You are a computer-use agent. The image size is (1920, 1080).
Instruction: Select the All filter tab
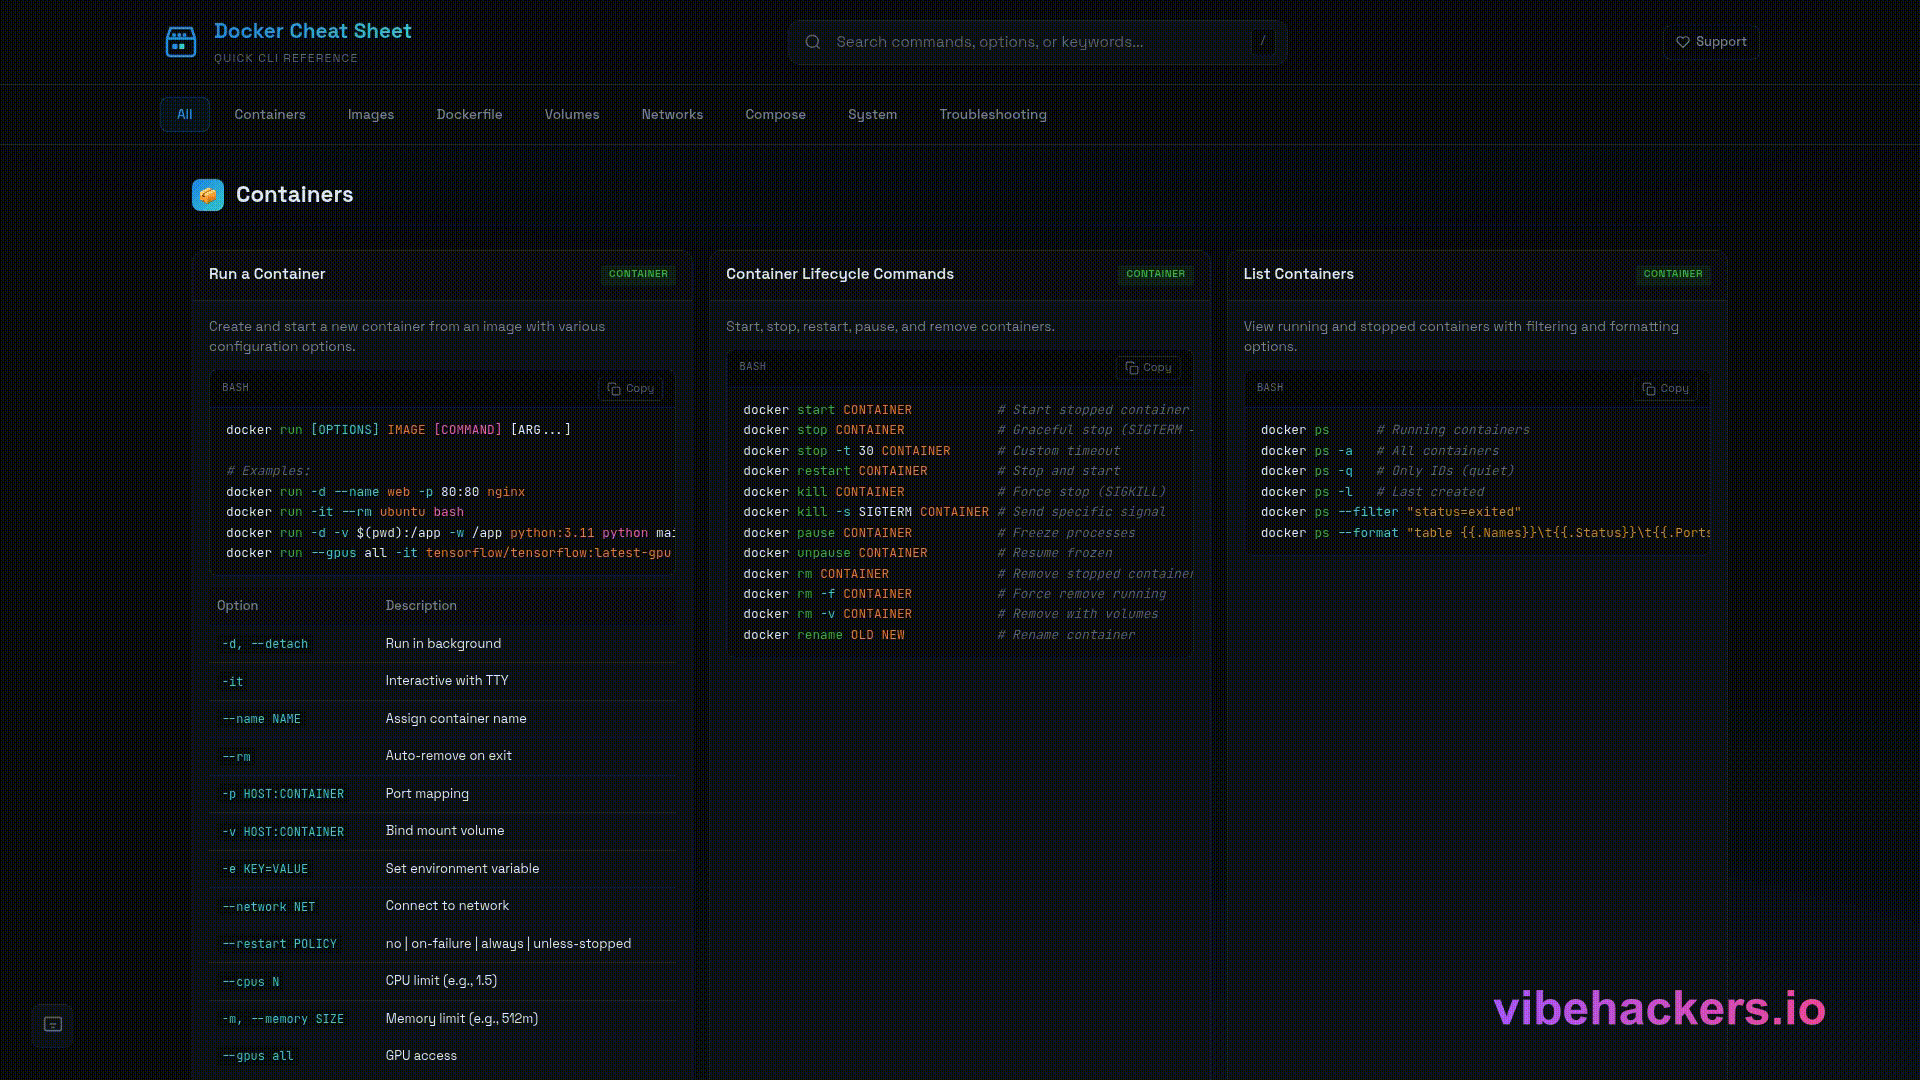point(185,115)
